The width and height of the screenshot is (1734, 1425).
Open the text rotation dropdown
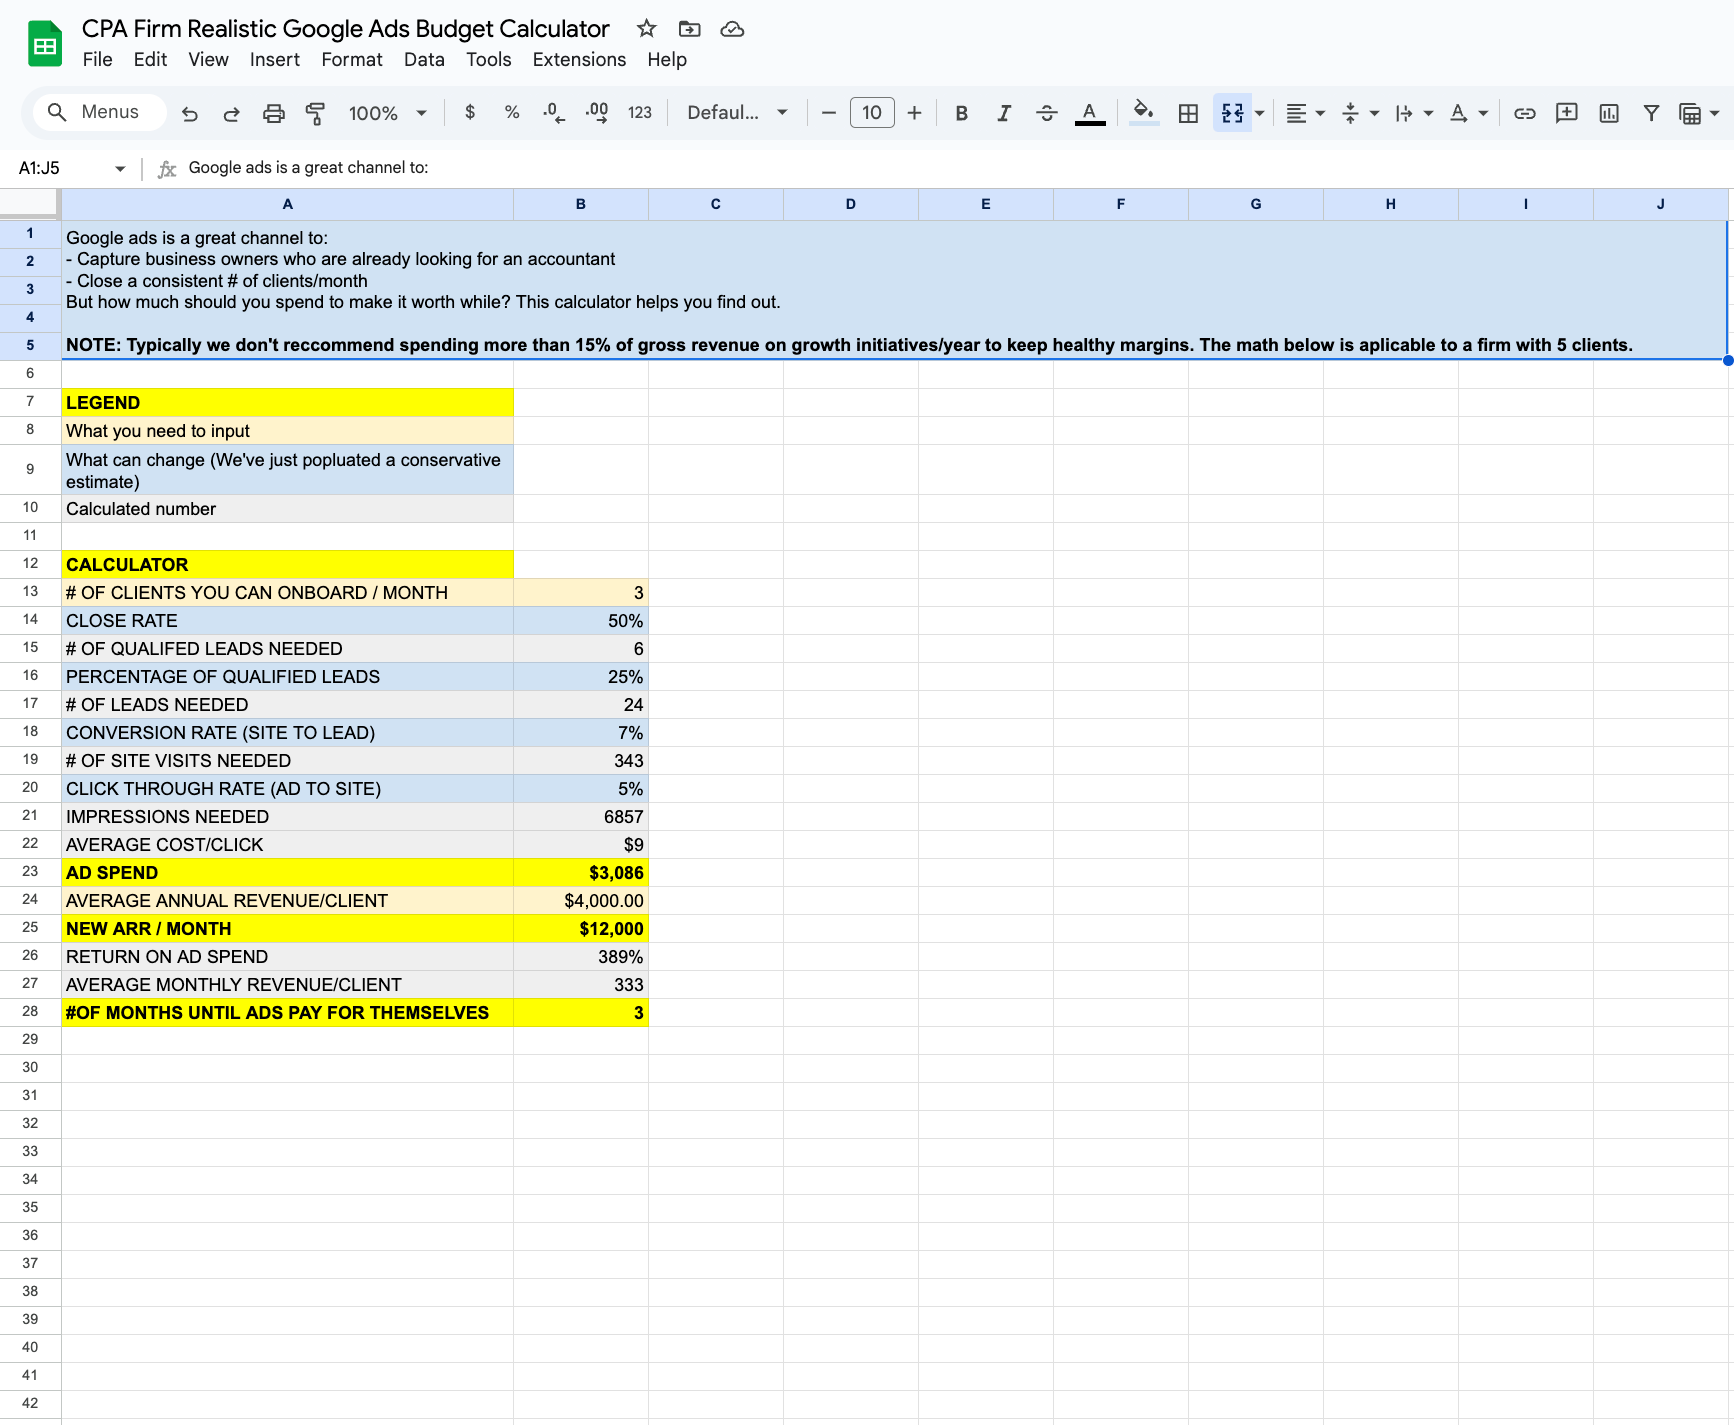pyautogui.click(x=1468, y=113)
